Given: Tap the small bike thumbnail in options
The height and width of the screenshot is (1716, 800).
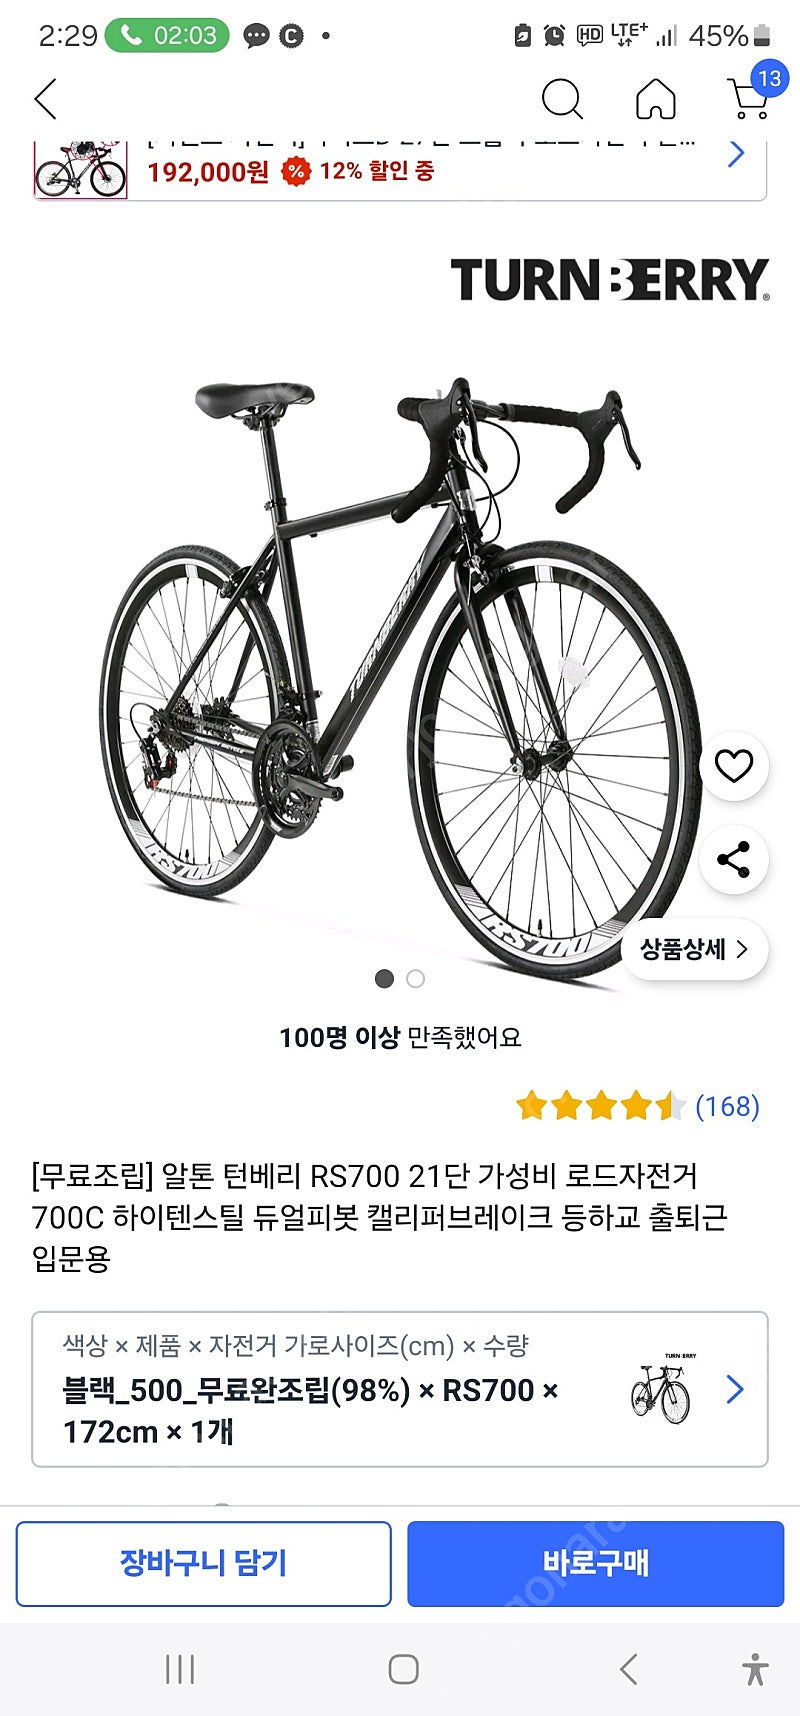Looking at the screenshot, I should [x=661, y=1389].
